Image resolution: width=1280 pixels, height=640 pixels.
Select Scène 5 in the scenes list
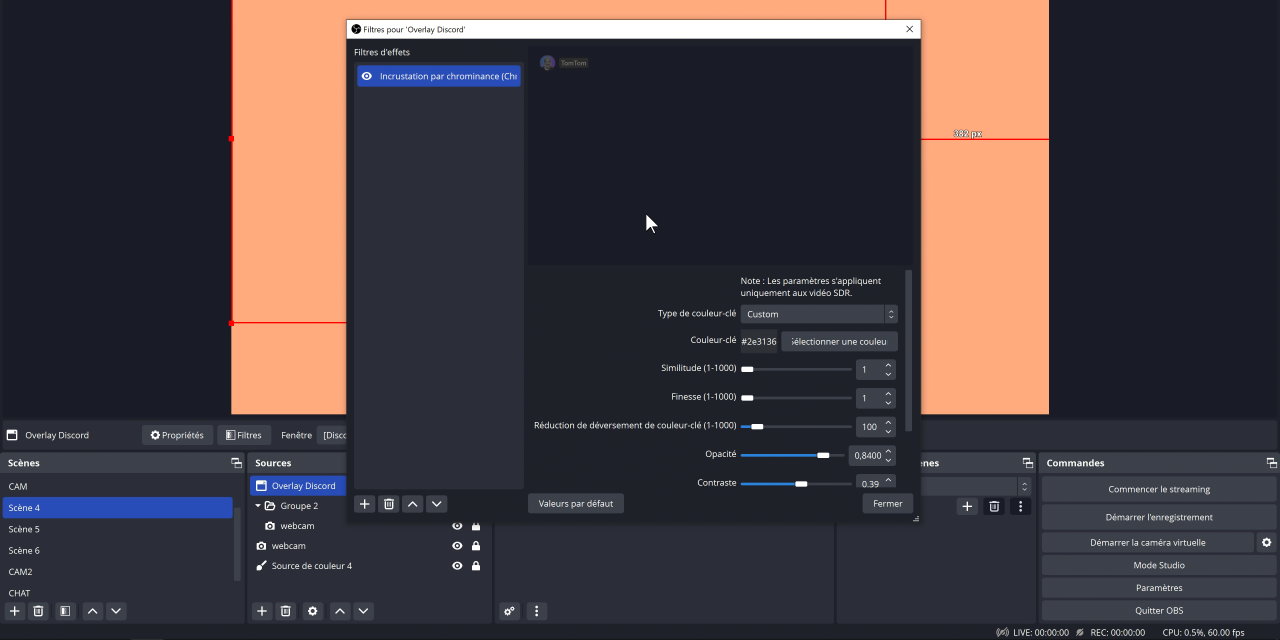coord(24,529)
